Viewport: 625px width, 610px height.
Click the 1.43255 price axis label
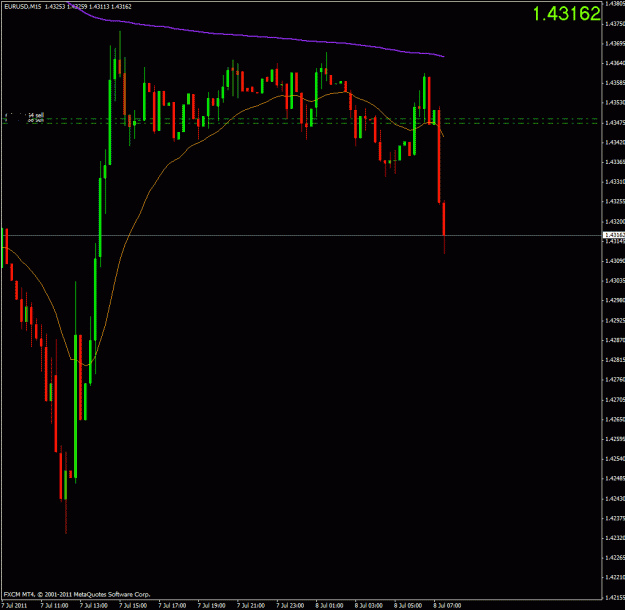[615, 201]
